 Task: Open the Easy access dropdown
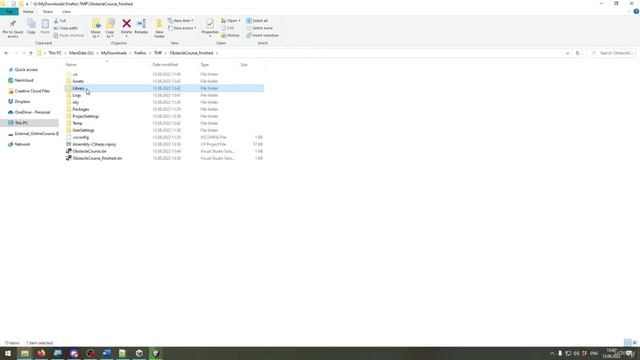[x=182, y=28]
